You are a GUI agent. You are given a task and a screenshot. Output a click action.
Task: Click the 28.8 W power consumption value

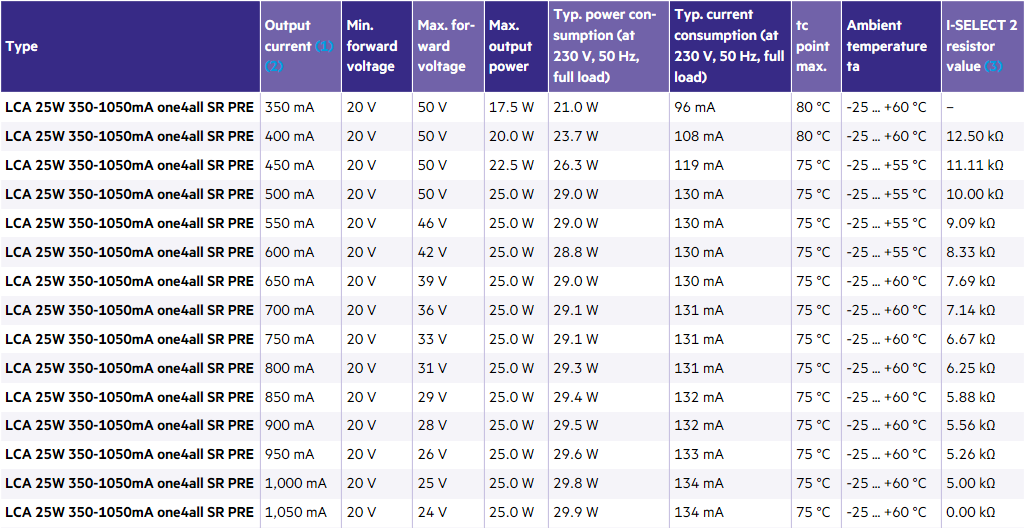click(x=576, y=252)
